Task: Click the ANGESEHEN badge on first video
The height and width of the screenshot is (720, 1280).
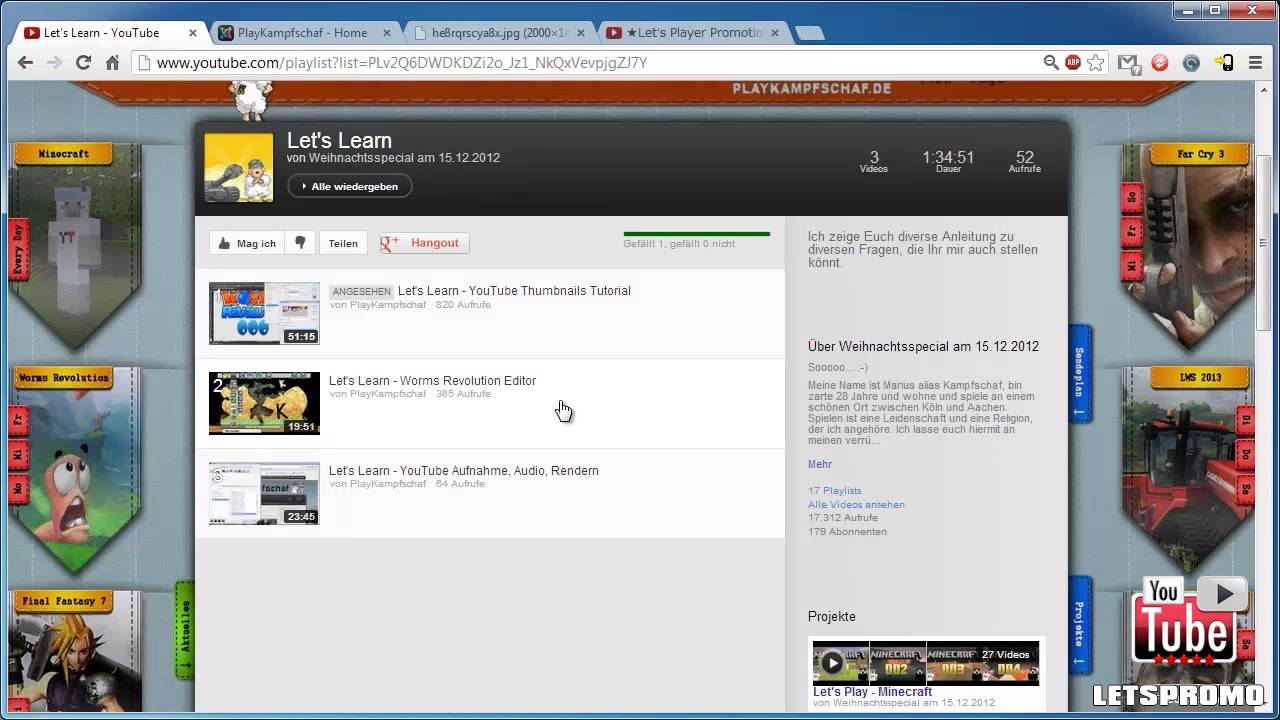Action: tap(361, 292)
